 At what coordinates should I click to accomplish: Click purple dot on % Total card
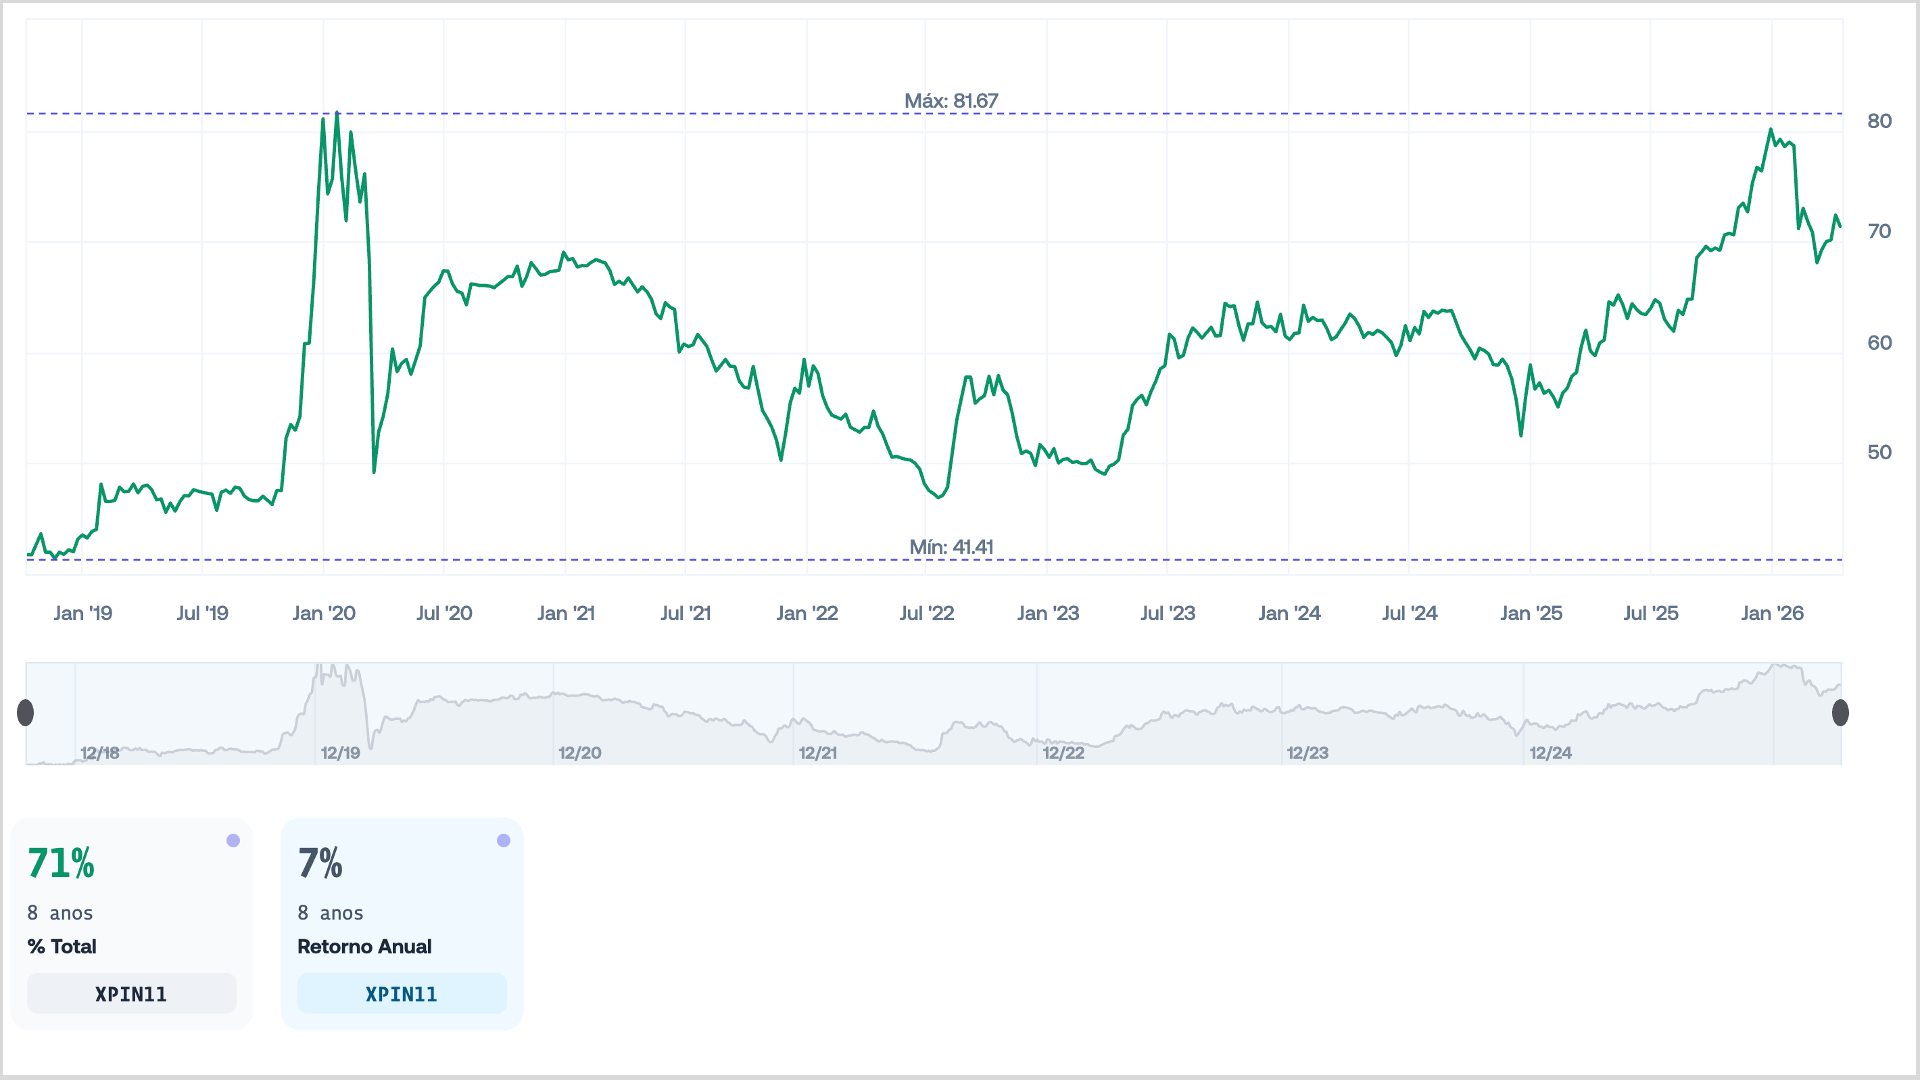(x=233, y=840)
